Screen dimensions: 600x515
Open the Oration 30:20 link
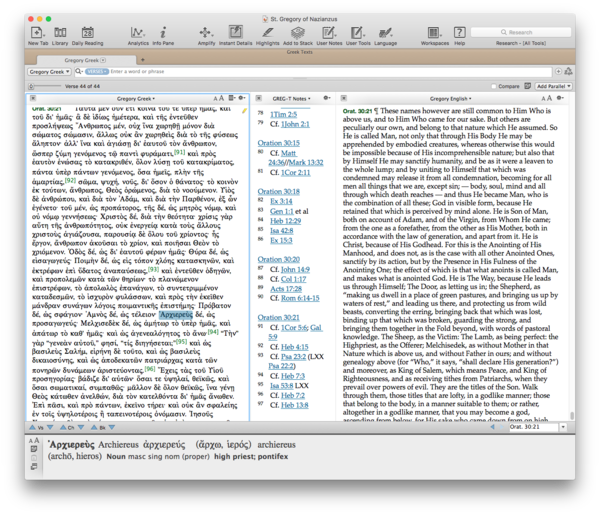click(x=279, y=259)
